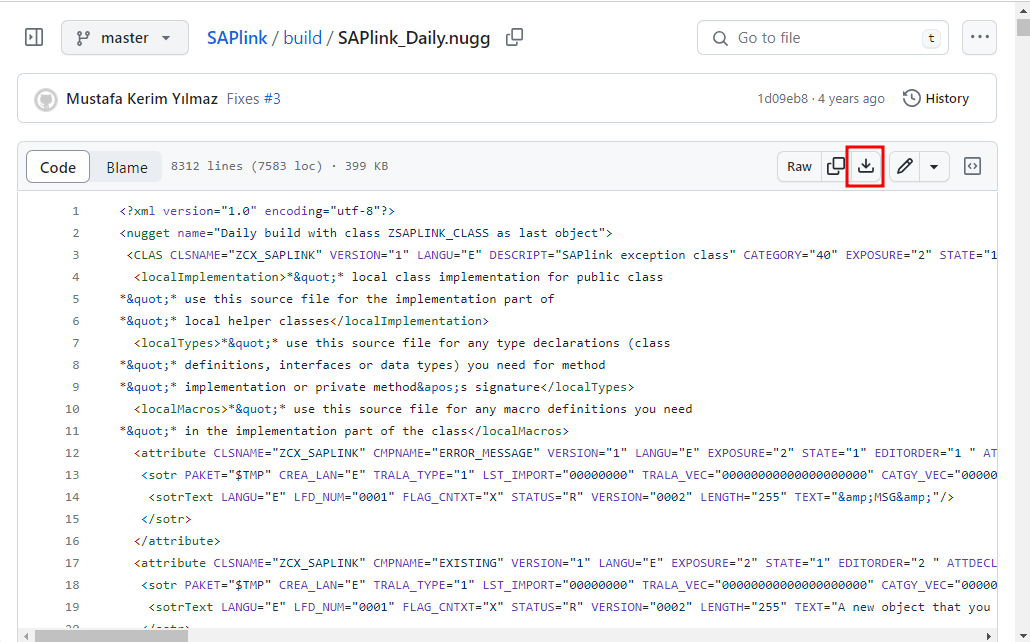The height and width of the screenshot is (642, 1030).
Task: Open the SAPlink repository root link
Action: point(237,38)
